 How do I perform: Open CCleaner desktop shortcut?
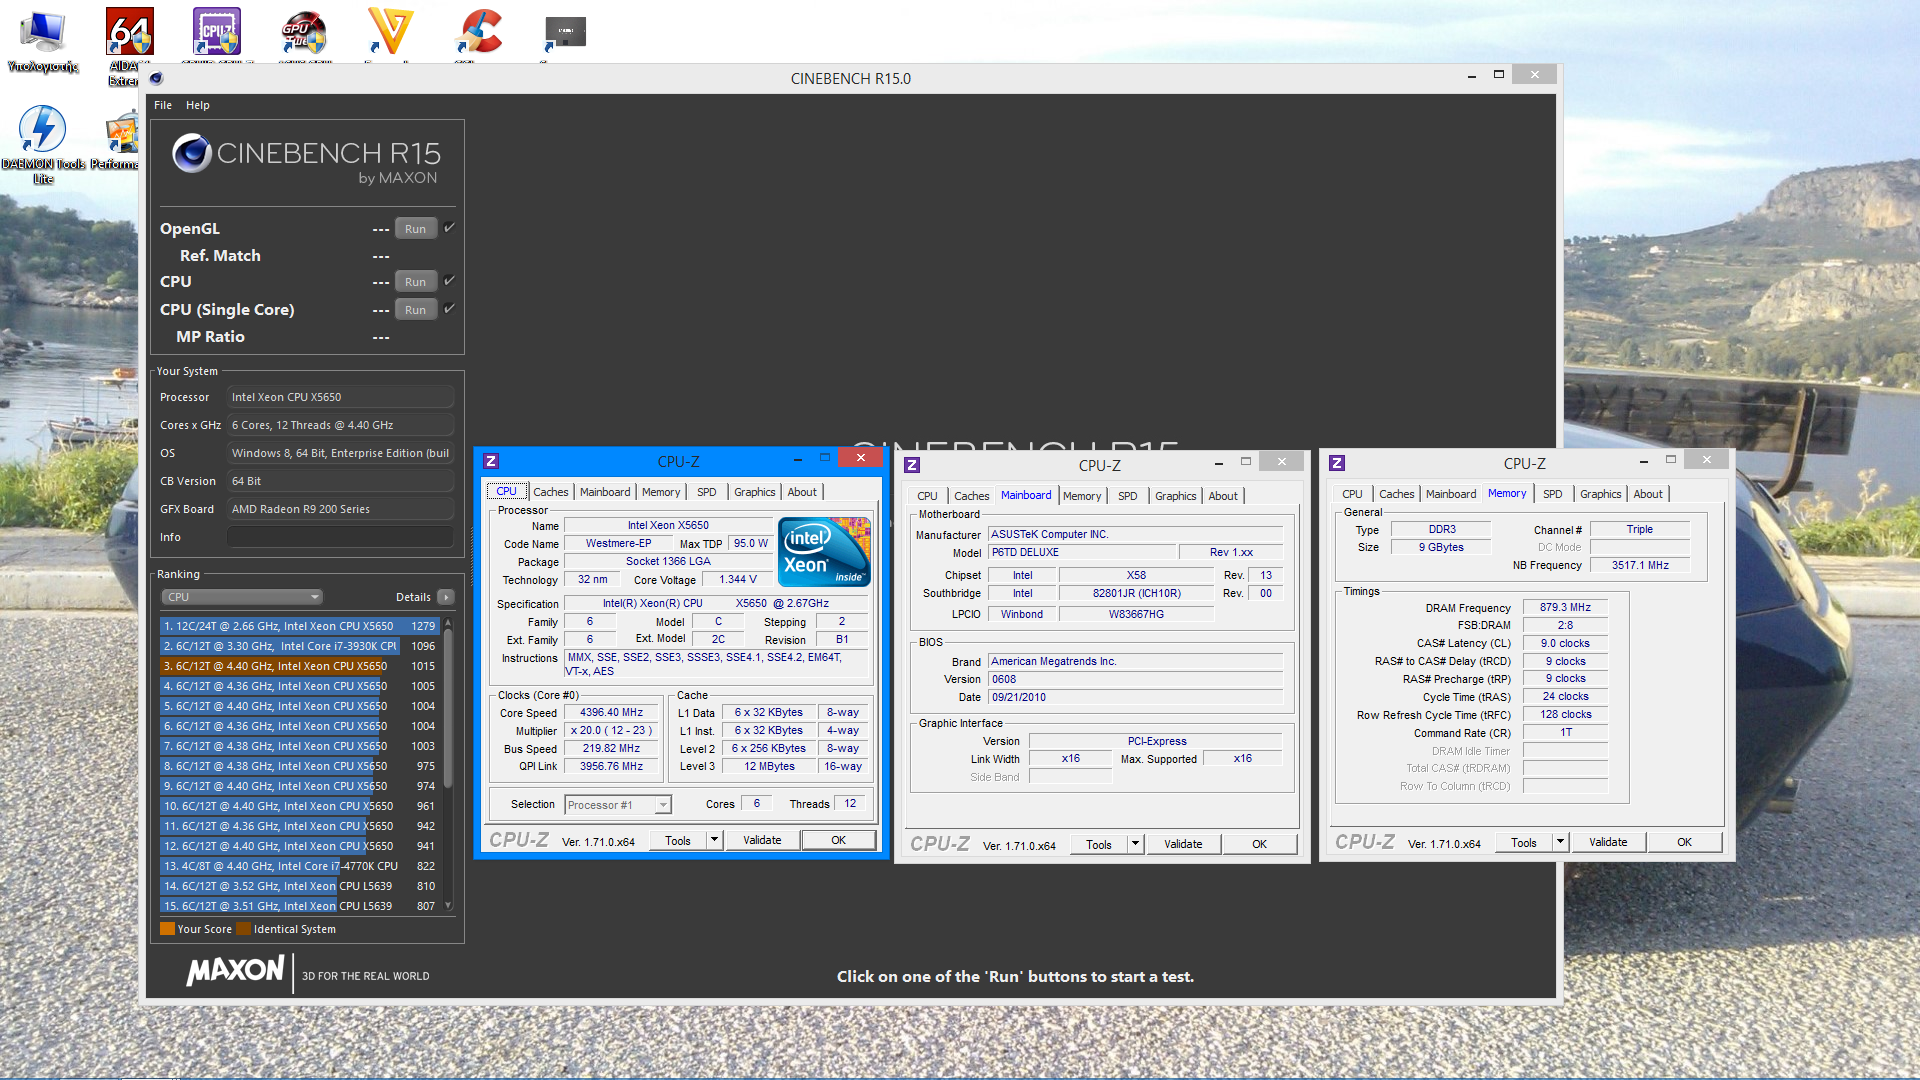point(480,32)
